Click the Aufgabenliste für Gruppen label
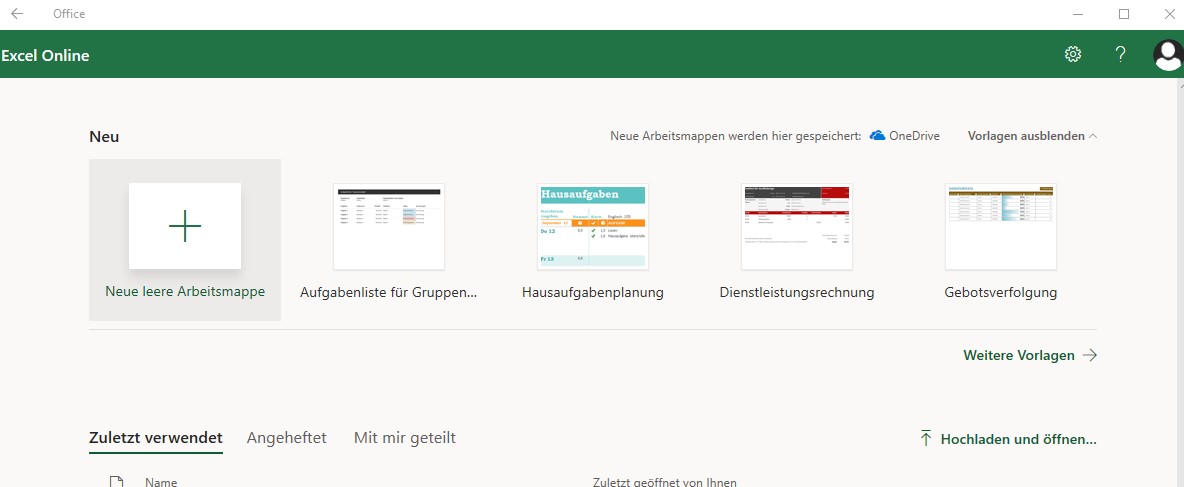Viewport: 1184px width, 487px height. (x=389, y=293)
